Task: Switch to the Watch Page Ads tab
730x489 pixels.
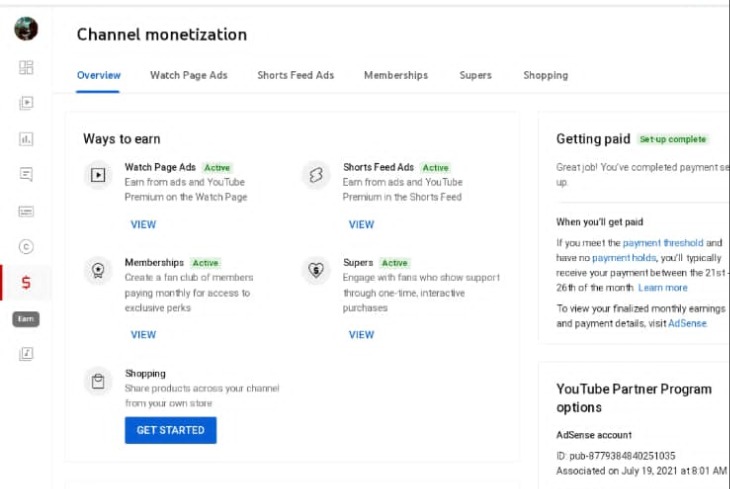Action: tap(189, 75)
